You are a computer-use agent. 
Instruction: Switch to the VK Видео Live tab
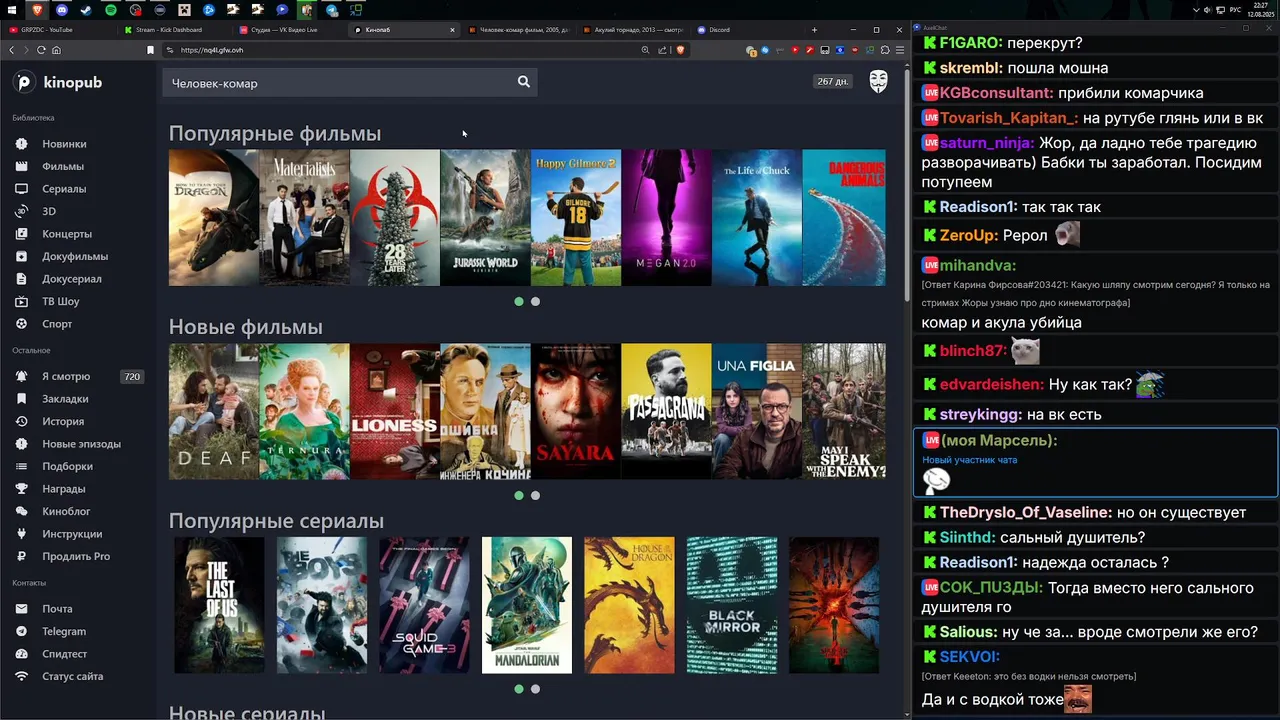pos(288,30)
